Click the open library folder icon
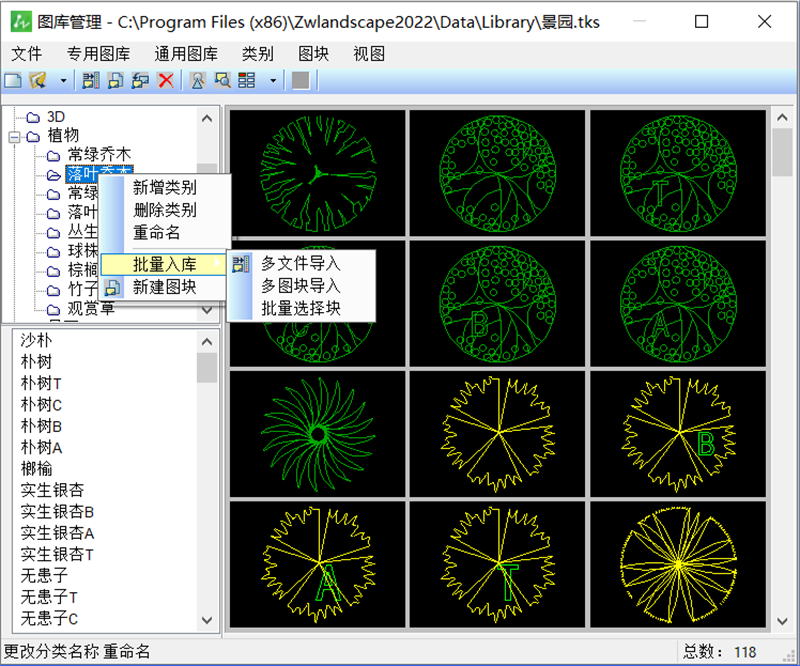Image resolution: width=800 pixels, height=666 pixels. (x=38, y=80)
